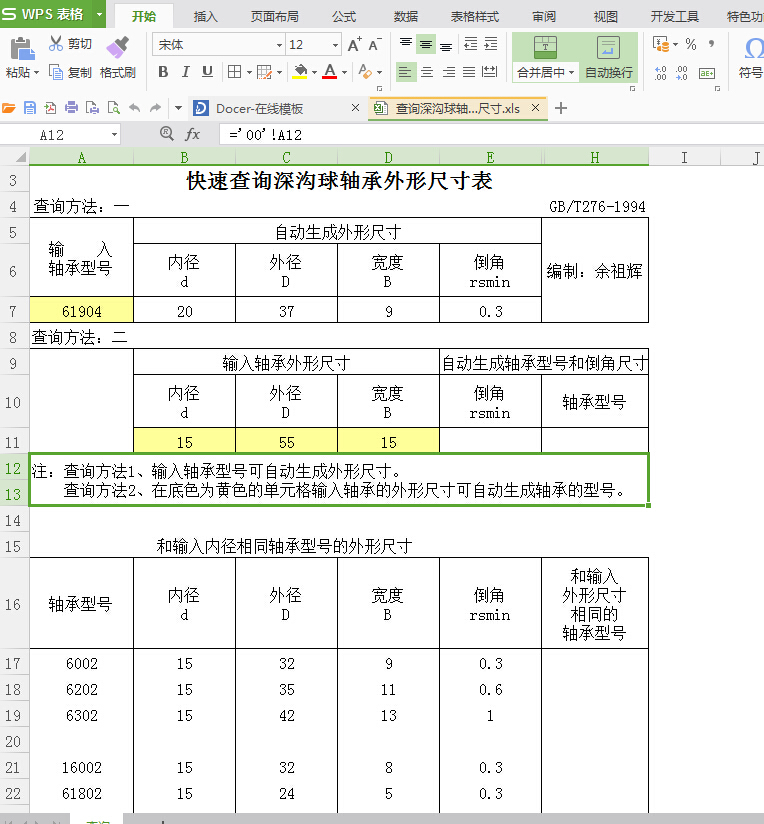
Task: Click the print icon
Action: click(x=71, y=108)
